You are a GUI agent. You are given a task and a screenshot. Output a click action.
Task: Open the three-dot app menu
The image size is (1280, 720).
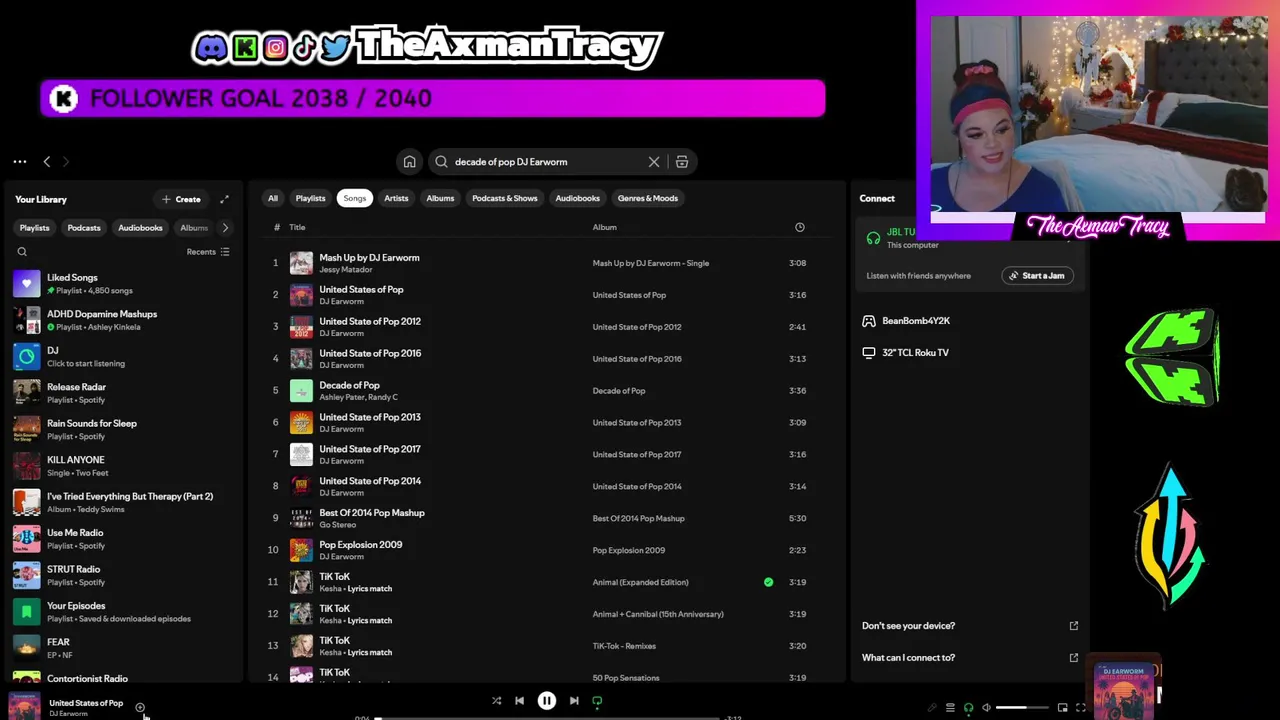click(x=20, y=161)
